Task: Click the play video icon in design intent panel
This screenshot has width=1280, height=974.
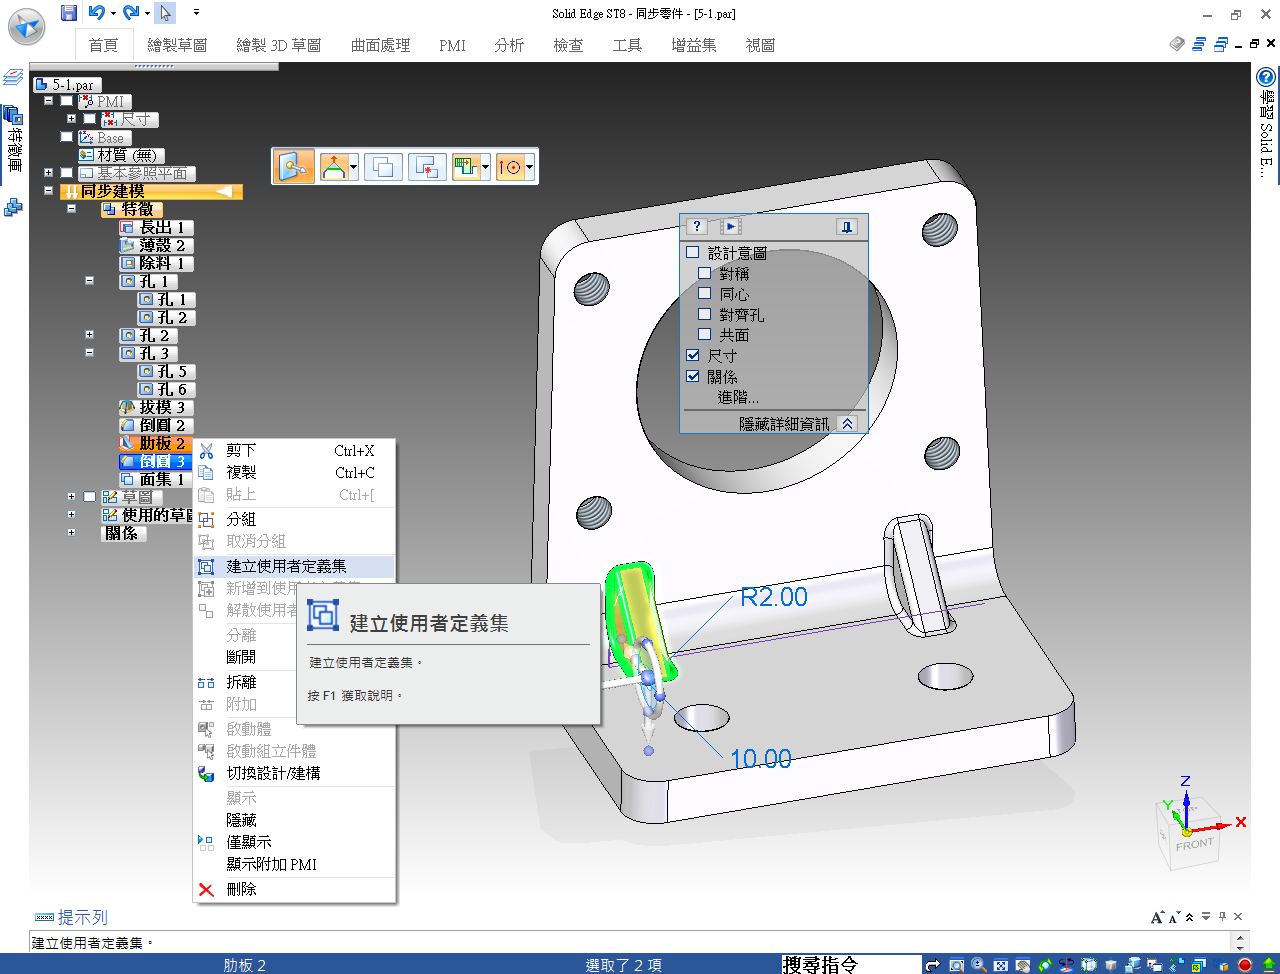Action: [730, 227]
